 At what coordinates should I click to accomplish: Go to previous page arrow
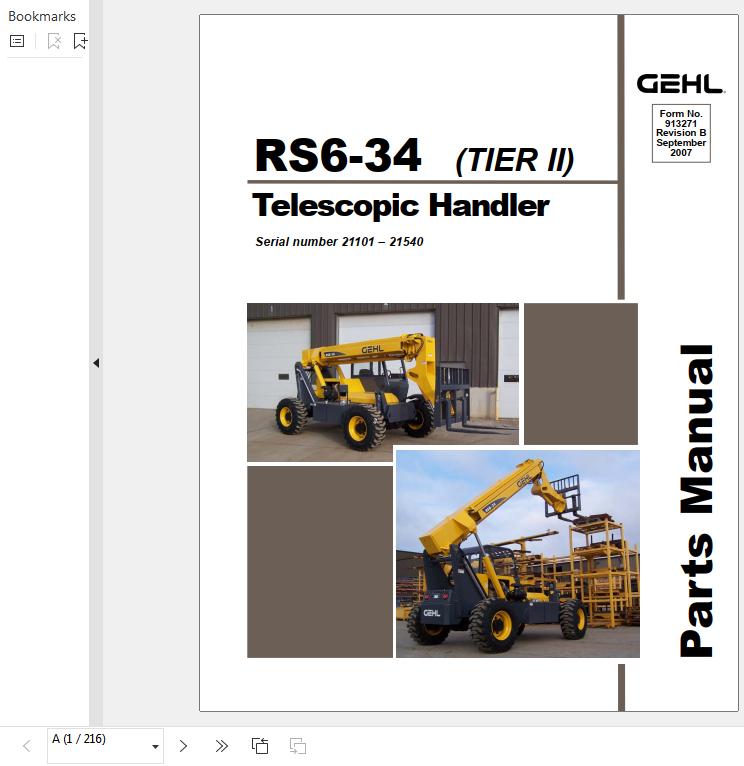27,746
